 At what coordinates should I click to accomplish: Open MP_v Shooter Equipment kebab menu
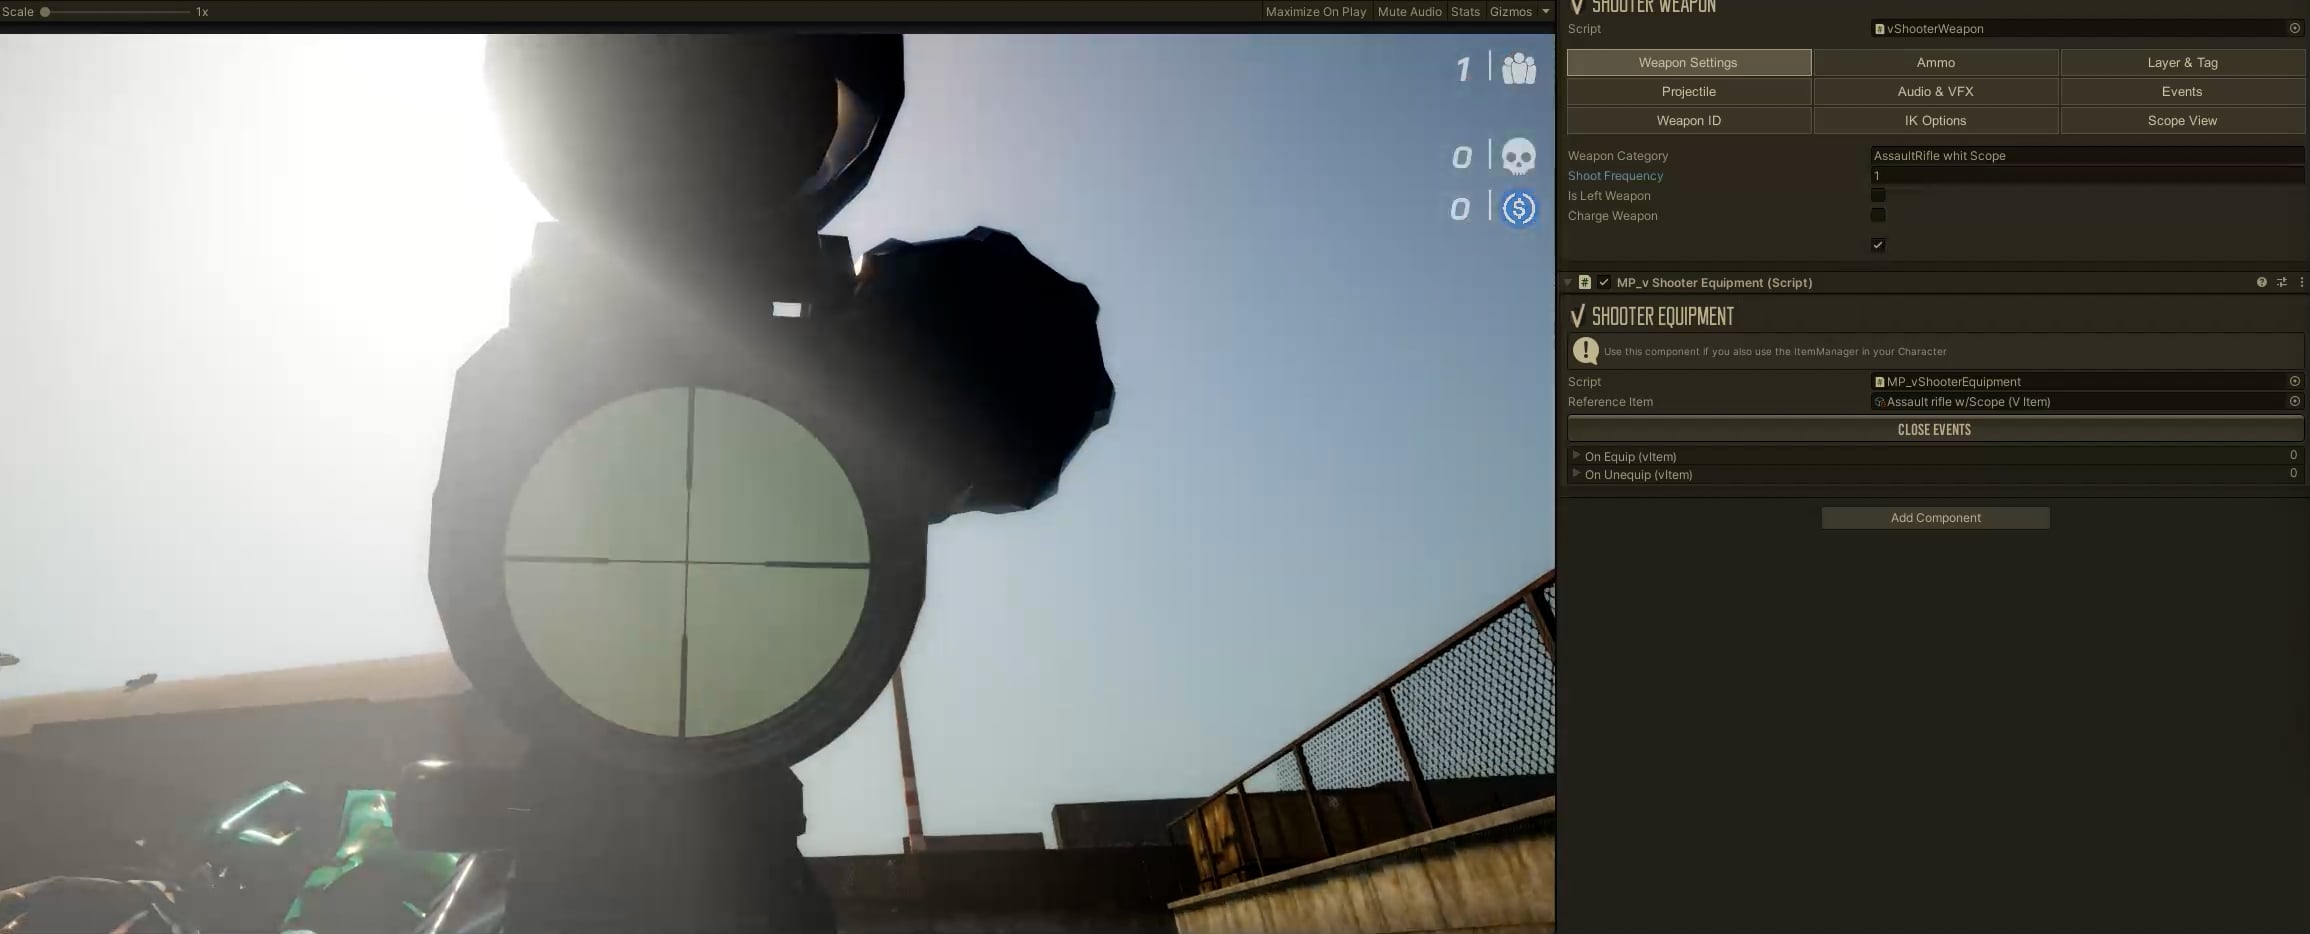point(2301,283)
